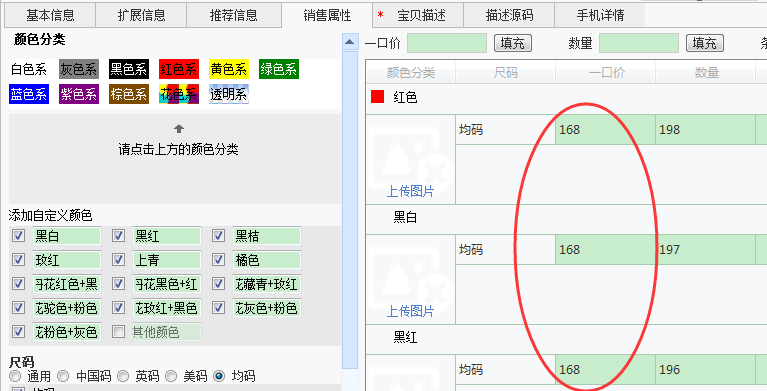Upload image for the 红色 row

point(410,191)
